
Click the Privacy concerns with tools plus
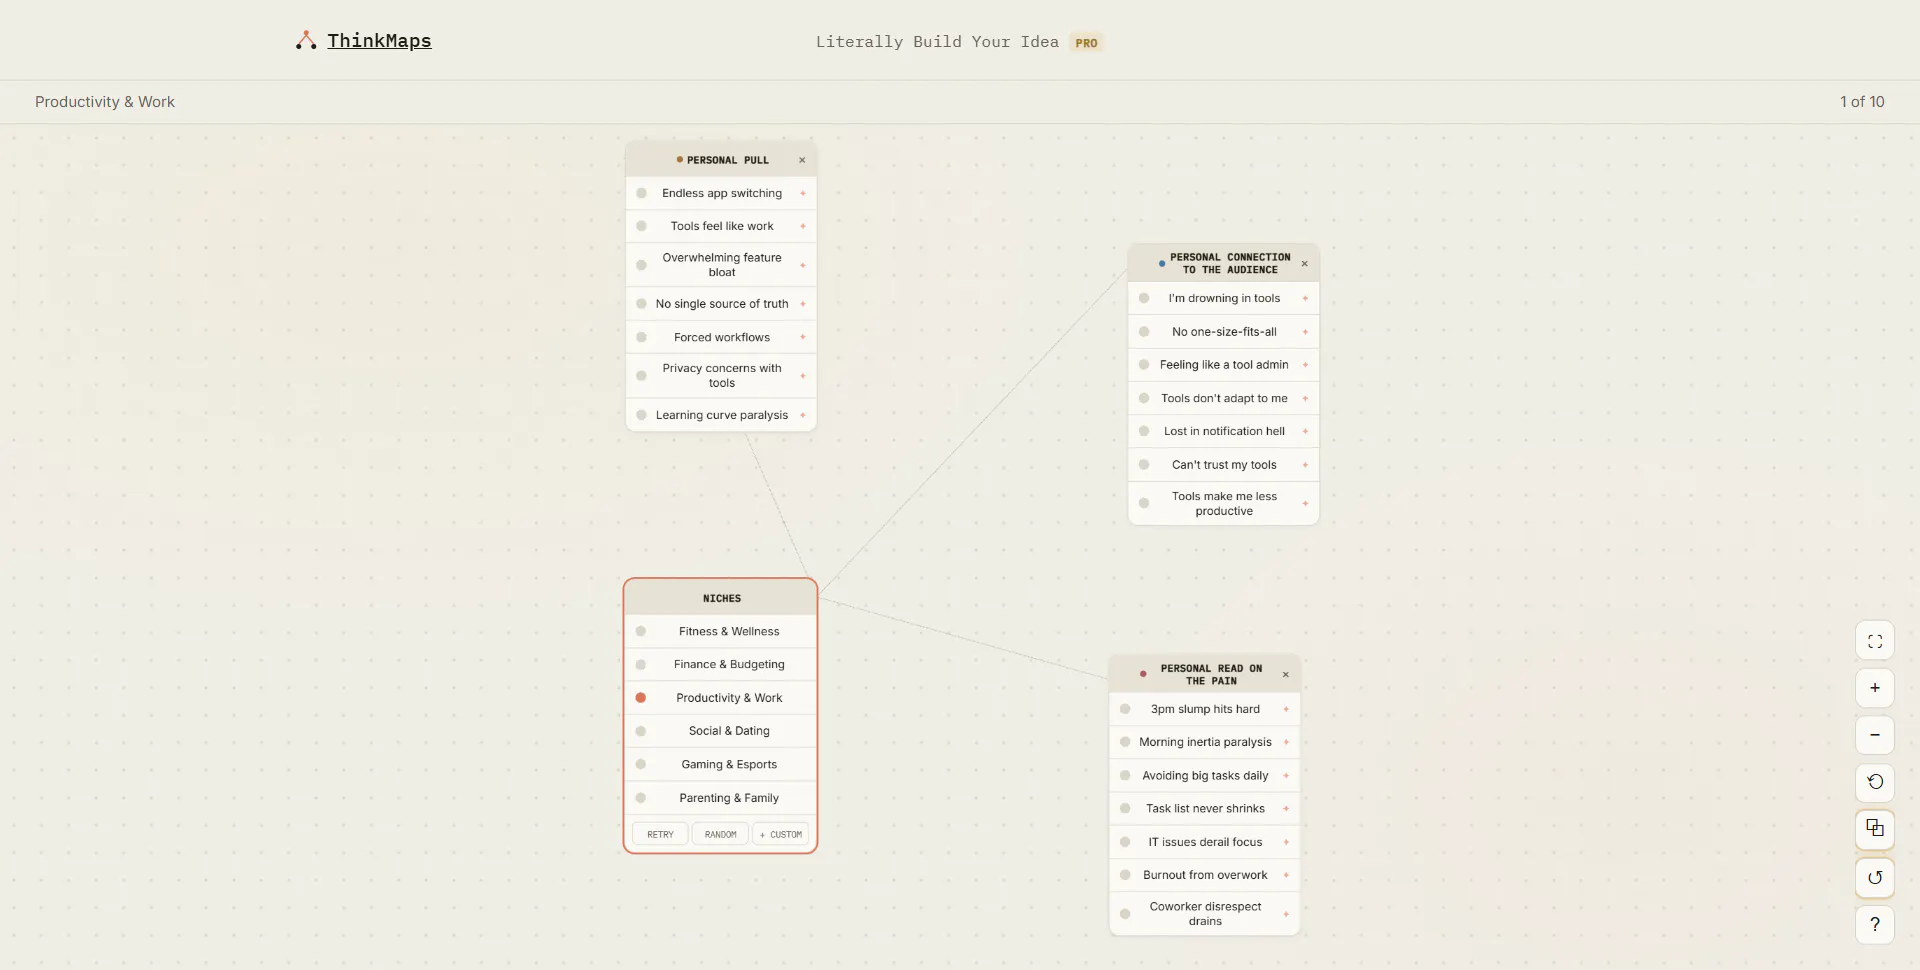[803, 376]
